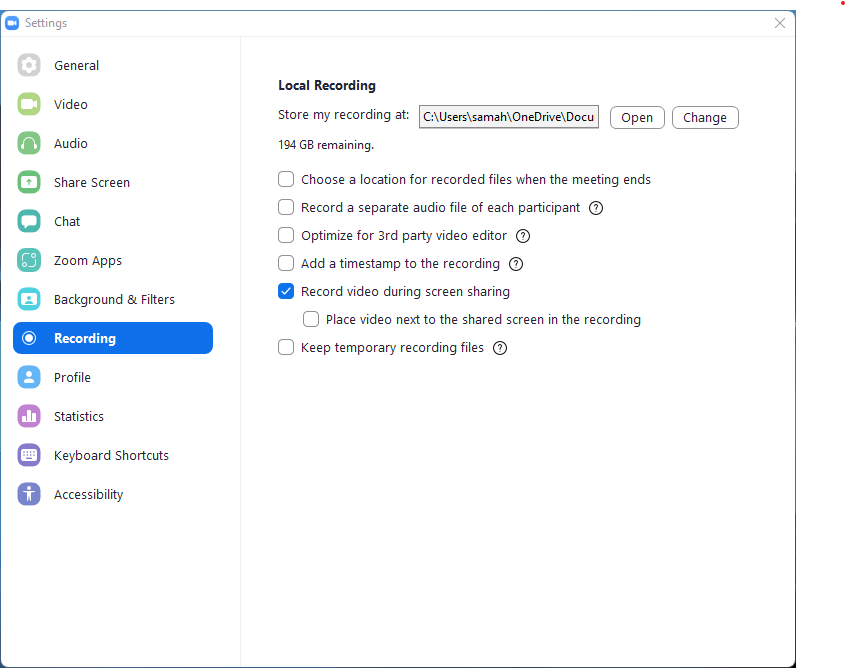The image size is (846, 668).
Task: Click the Background & Filters person icon
Action: [28, 299]
